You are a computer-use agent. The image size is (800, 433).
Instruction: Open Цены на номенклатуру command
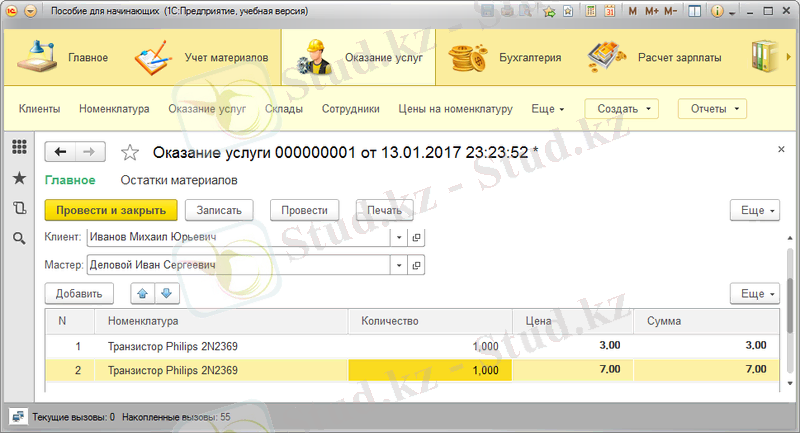(455, 109)
